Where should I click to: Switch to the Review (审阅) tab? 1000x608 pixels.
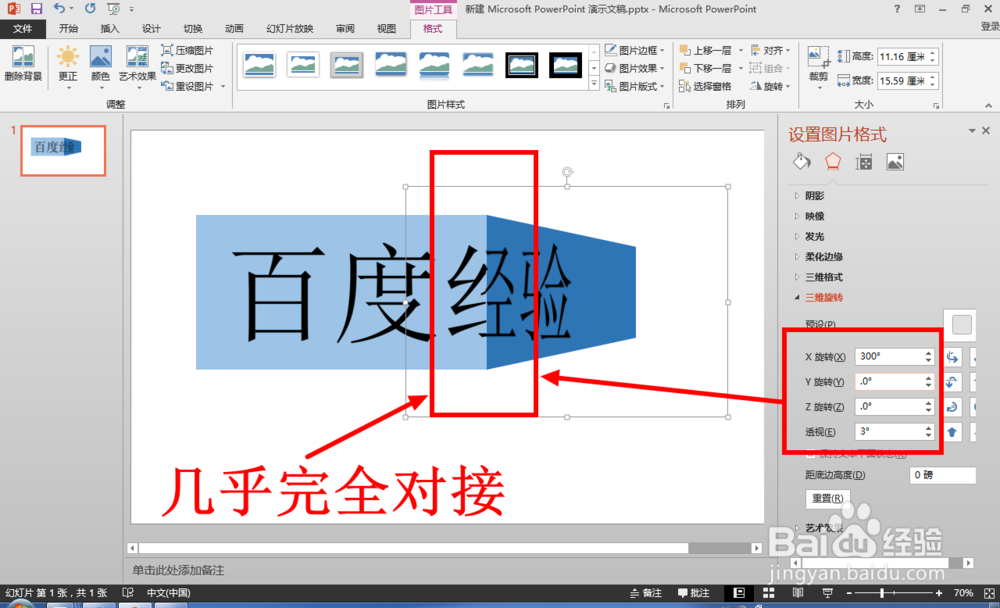click(x=345, y=29)
